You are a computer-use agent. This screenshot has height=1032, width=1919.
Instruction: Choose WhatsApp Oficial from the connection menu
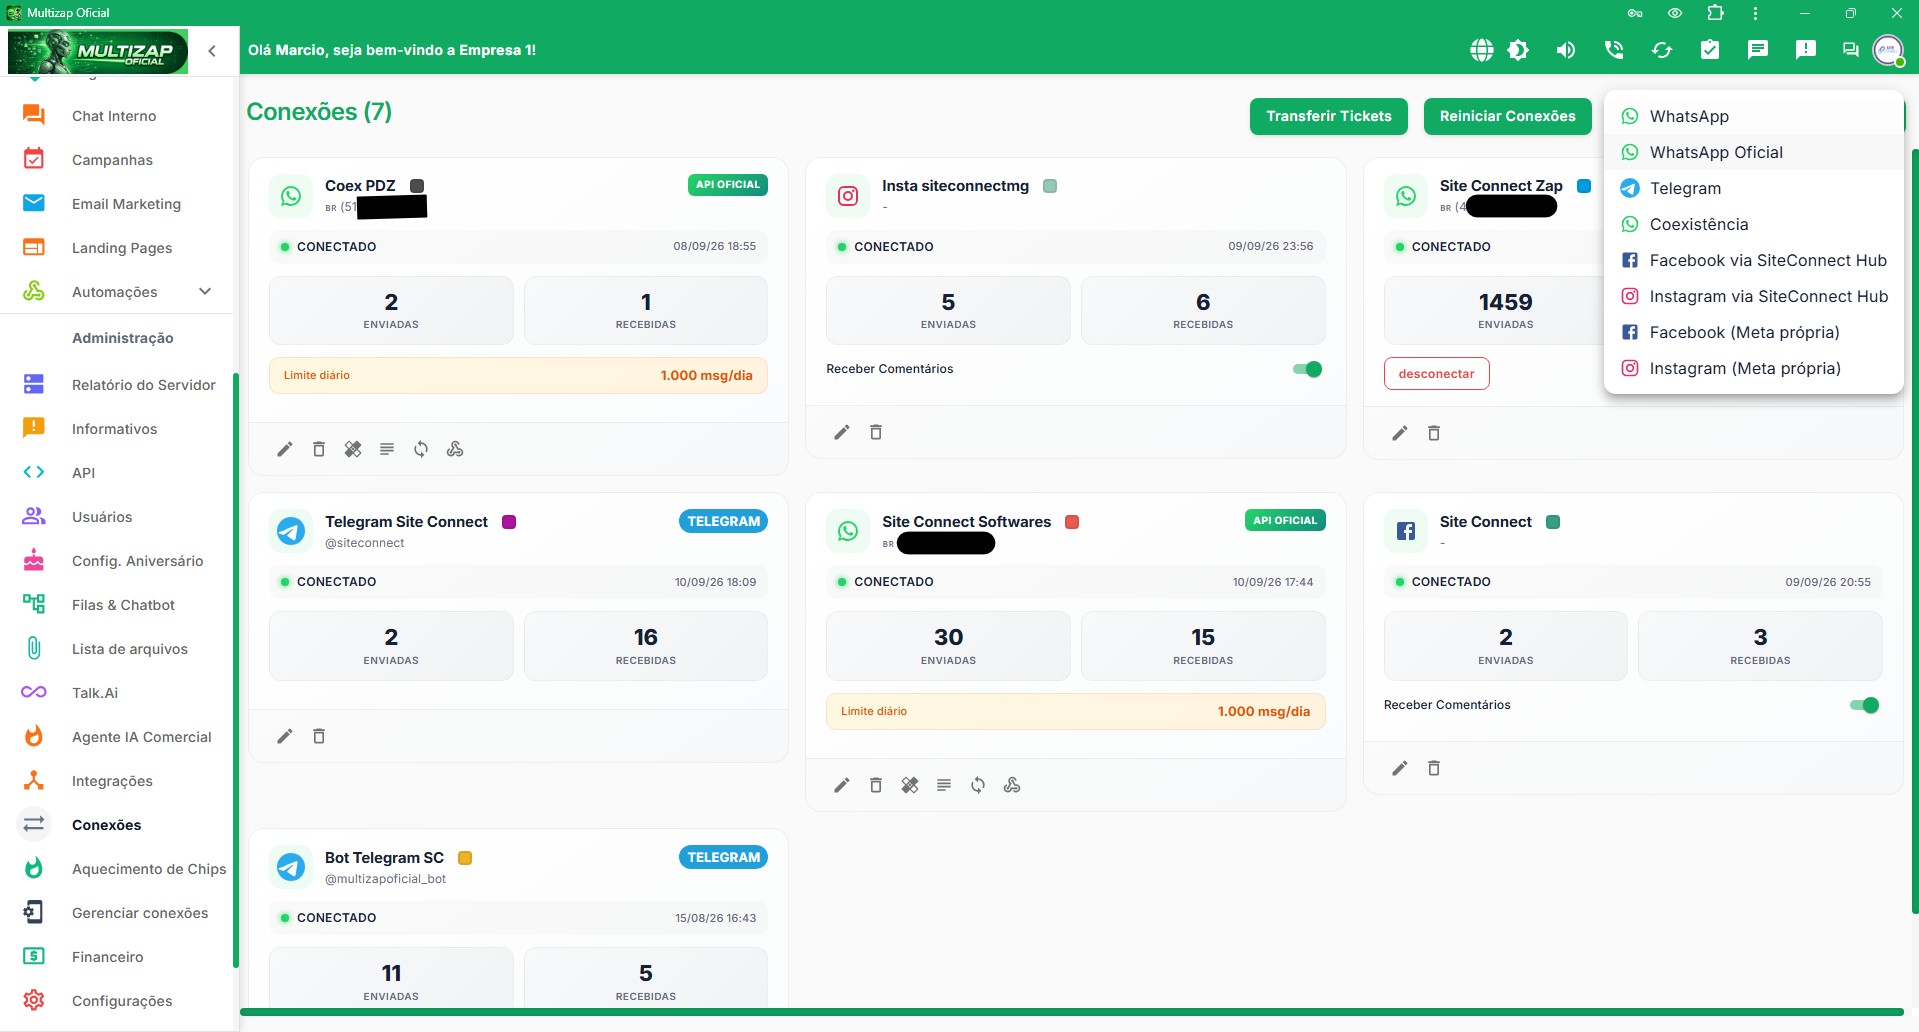1753,152
